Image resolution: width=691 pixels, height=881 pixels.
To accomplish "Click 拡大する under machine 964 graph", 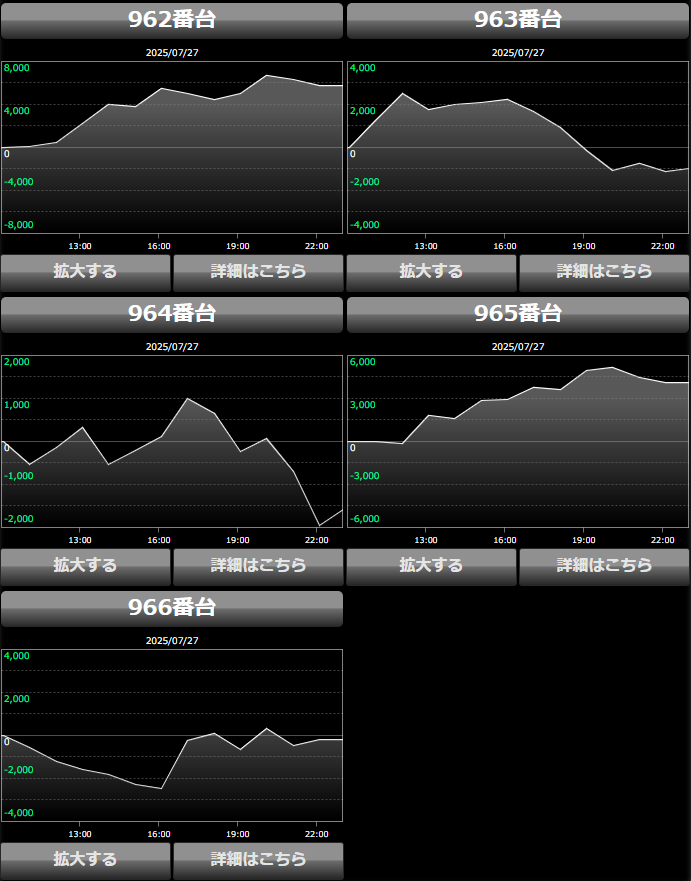I will click(85, 567).
